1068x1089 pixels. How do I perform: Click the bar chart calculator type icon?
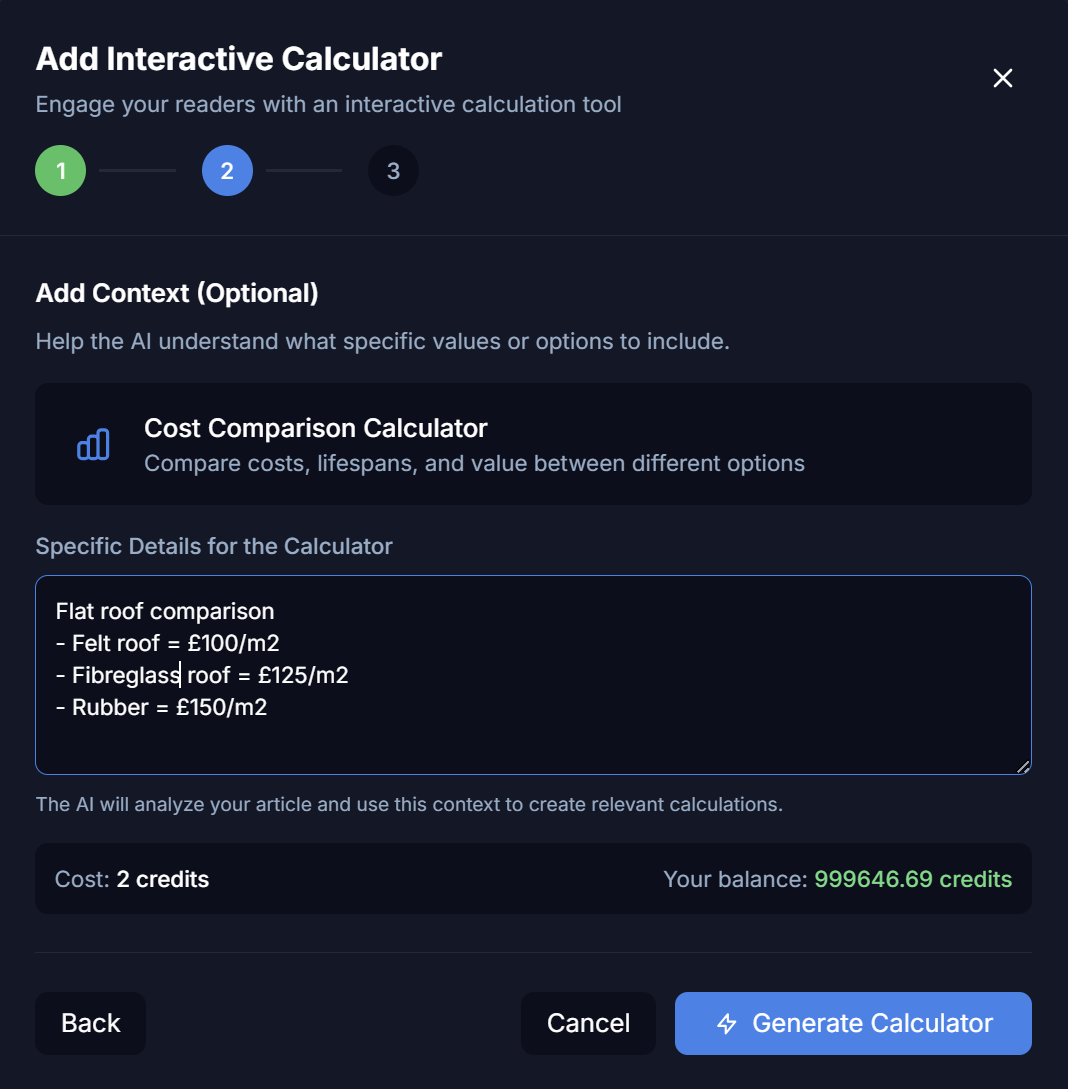[x=92, y=443]
